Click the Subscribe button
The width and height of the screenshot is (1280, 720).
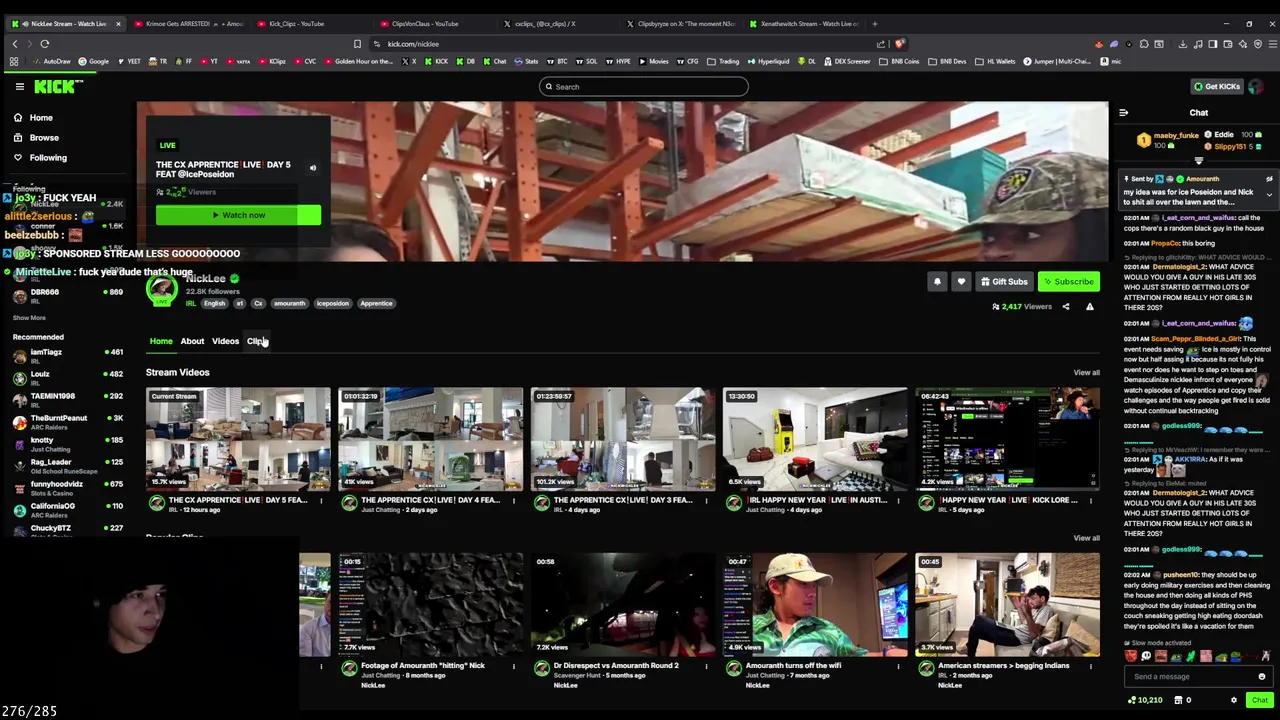click(1068, 282)
